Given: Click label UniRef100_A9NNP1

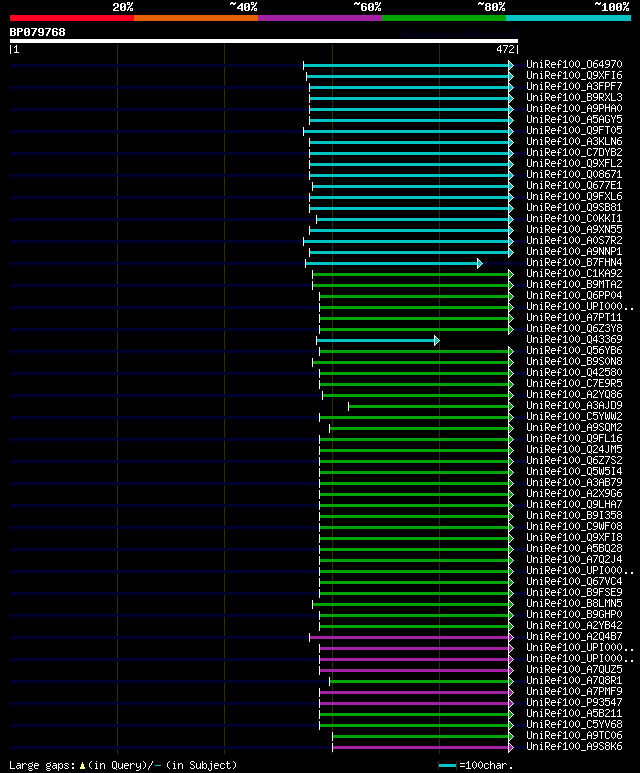Looking at the screenshot, I should (x=574, y=251).
